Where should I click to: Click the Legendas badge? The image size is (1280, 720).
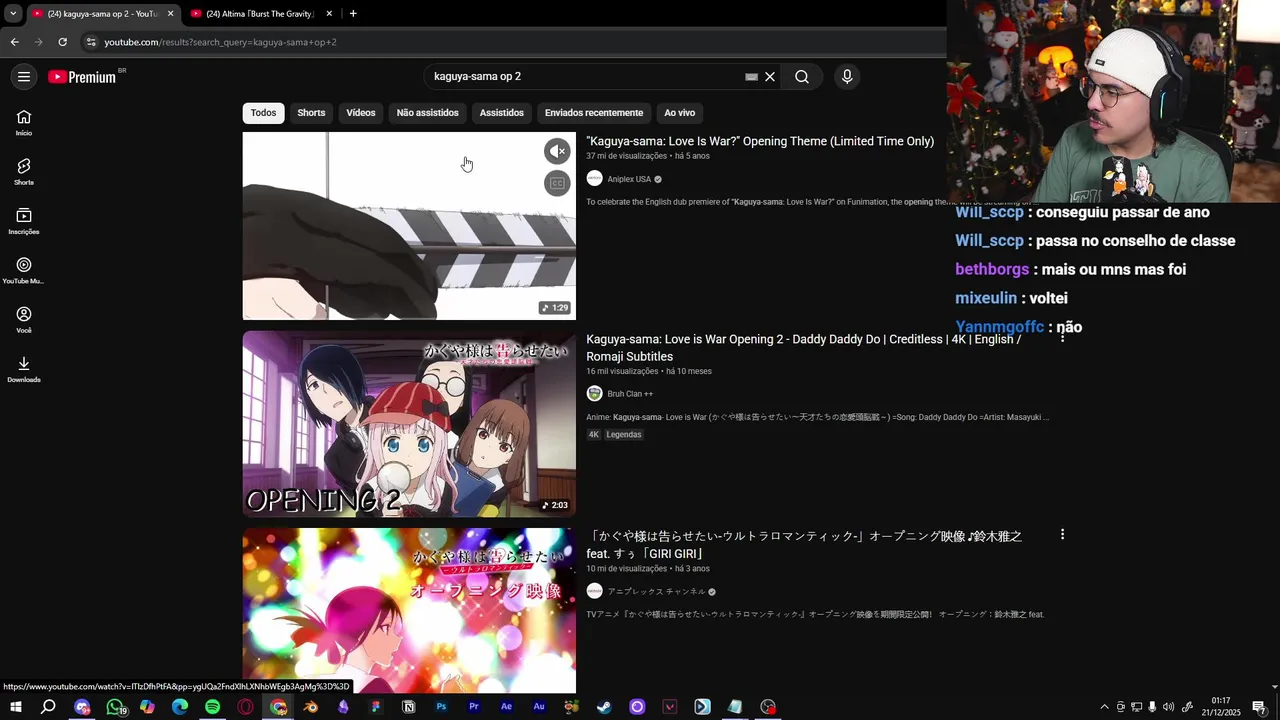(x=624, y=435)
